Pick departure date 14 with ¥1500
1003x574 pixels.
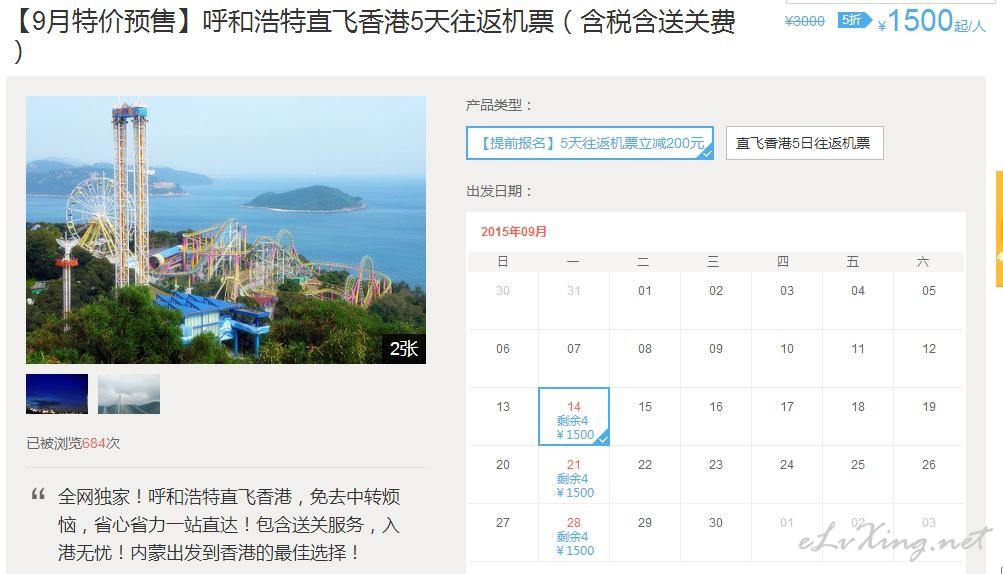(x=574, y=417)
